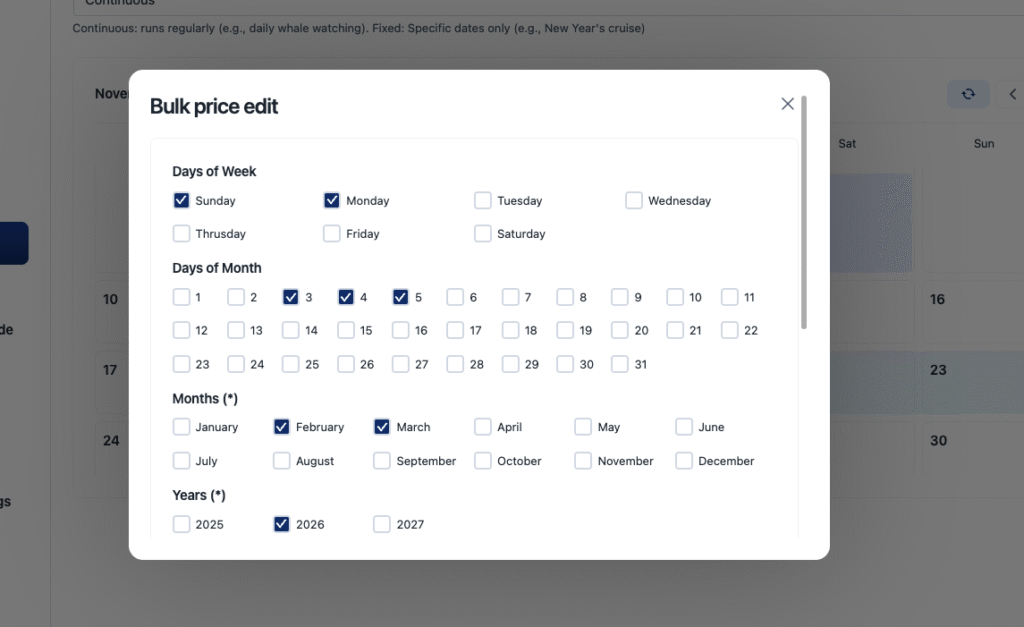Select day 31 checkbox
Viewport: 1024px width, 627px height.
pyautogui.click(x=620, y=364)
